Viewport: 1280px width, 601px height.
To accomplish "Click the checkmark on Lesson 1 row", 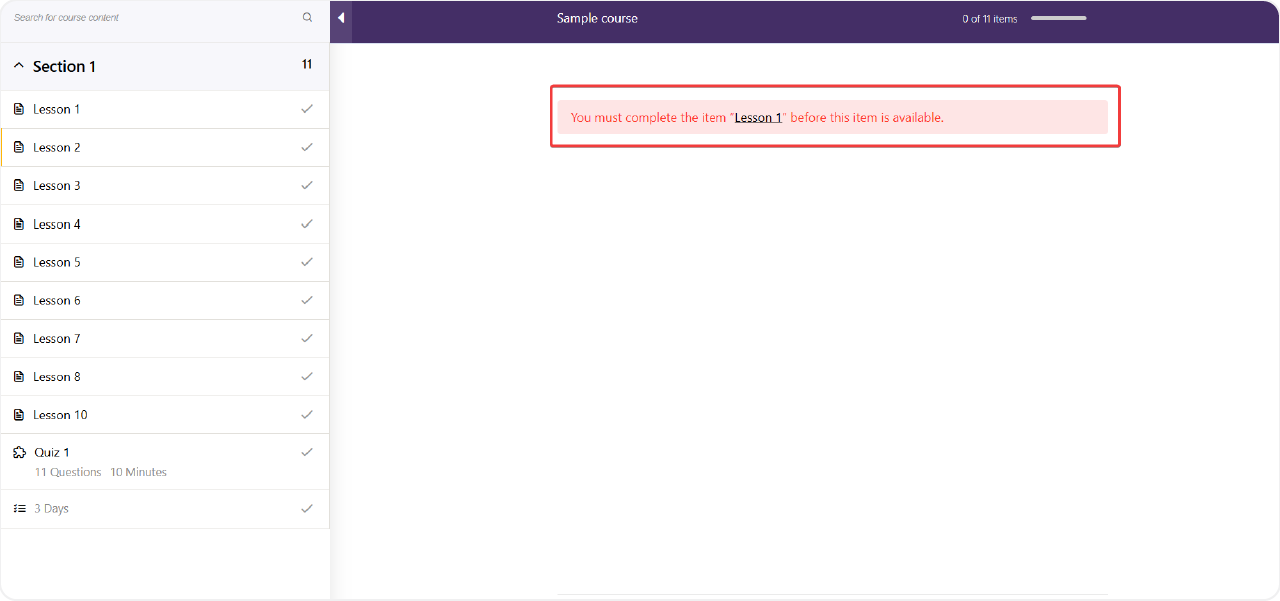I will (x=307, y=108).
